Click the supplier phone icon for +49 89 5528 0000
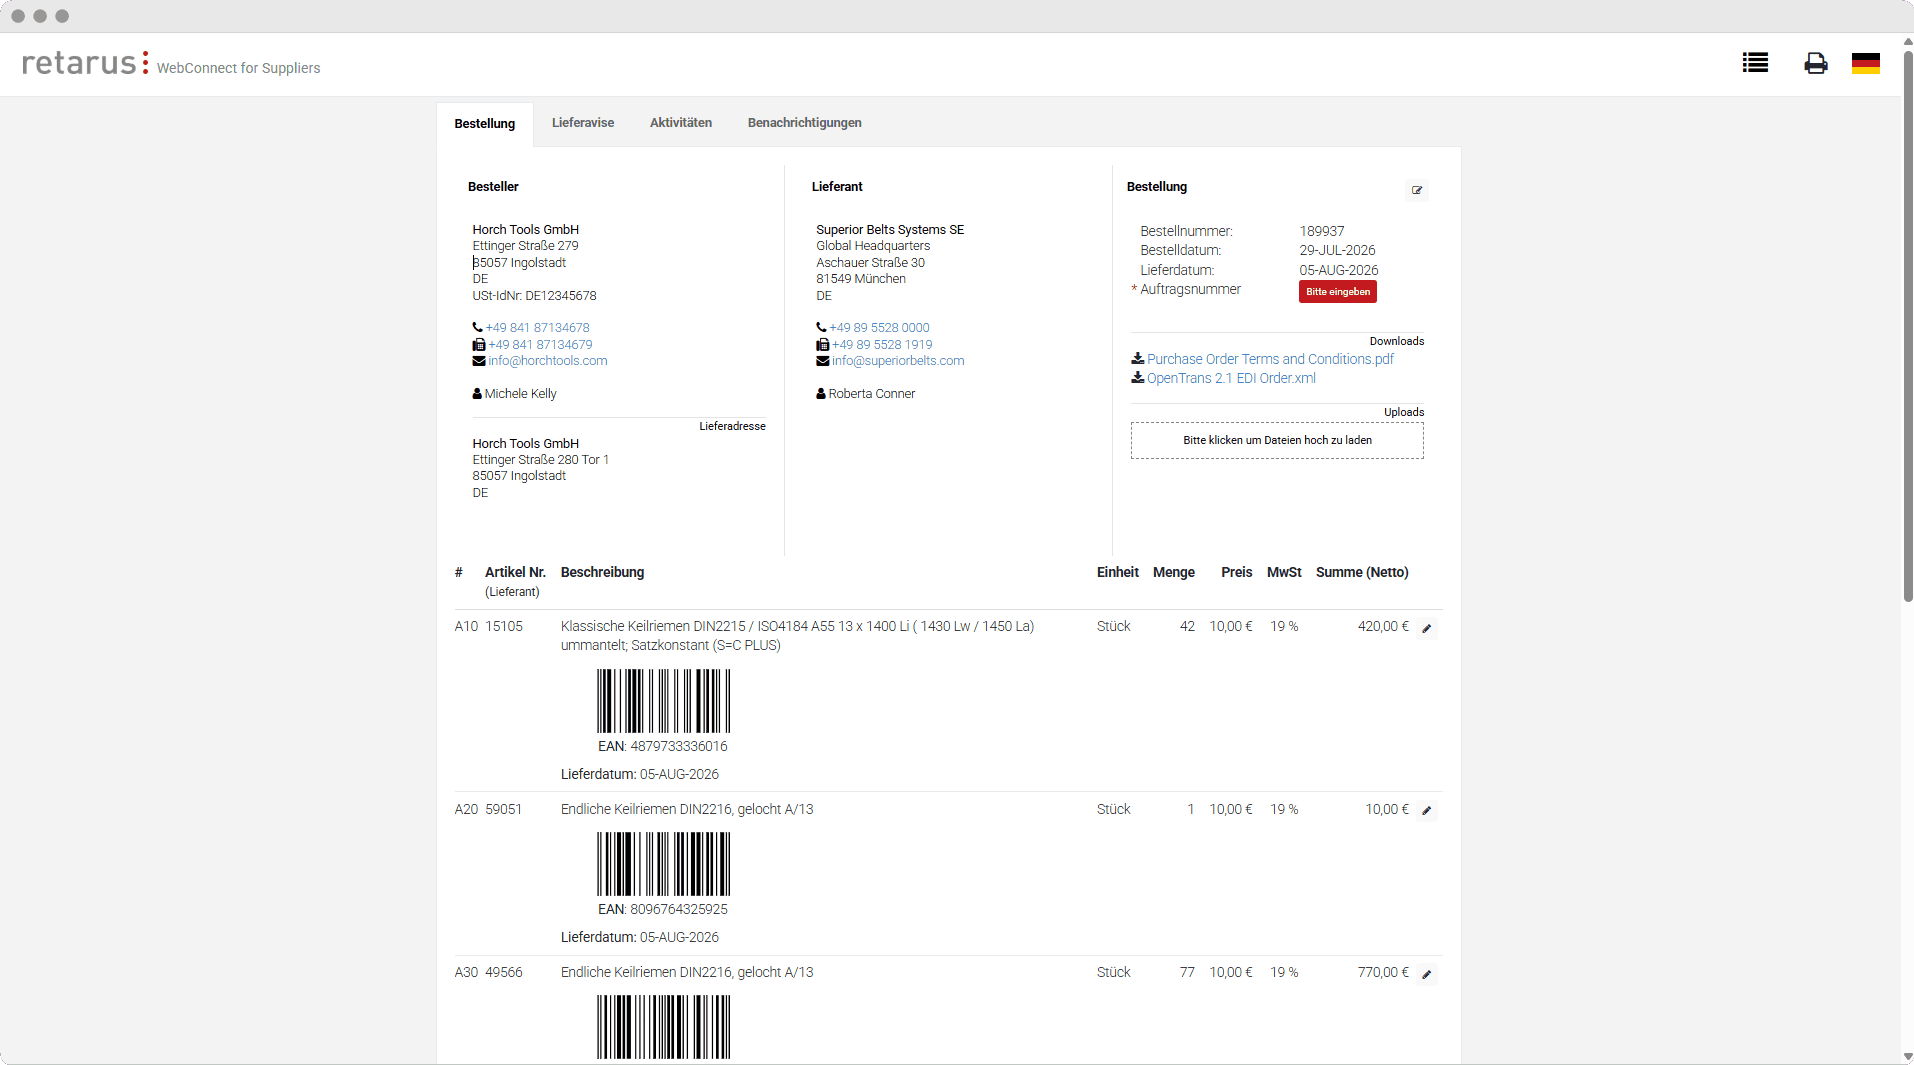 point(821,328)
